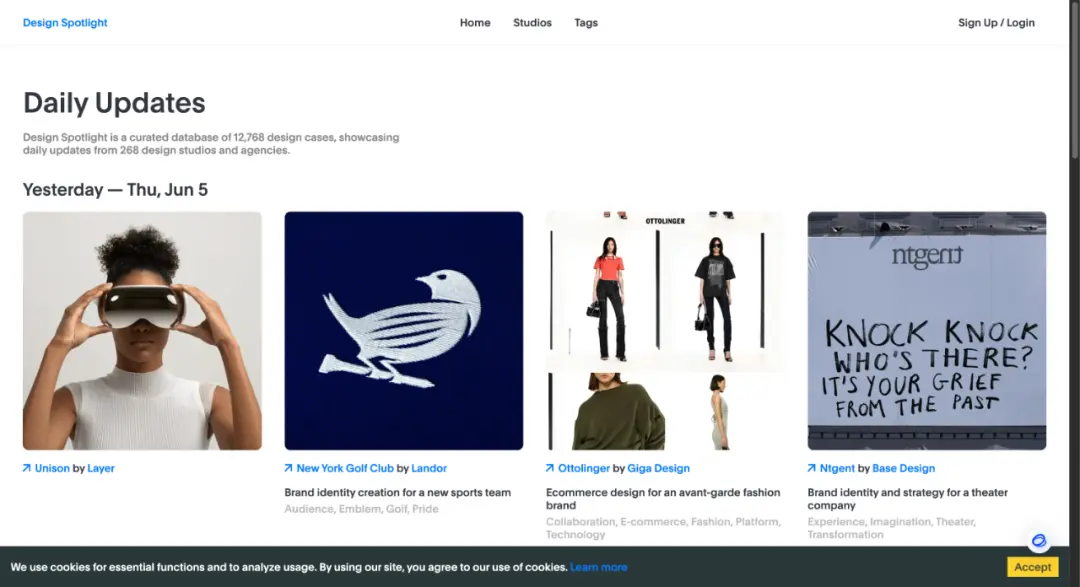1080x587 pixels.
Task: Open the Layer studio link
Action: click(x=101, y=468)
